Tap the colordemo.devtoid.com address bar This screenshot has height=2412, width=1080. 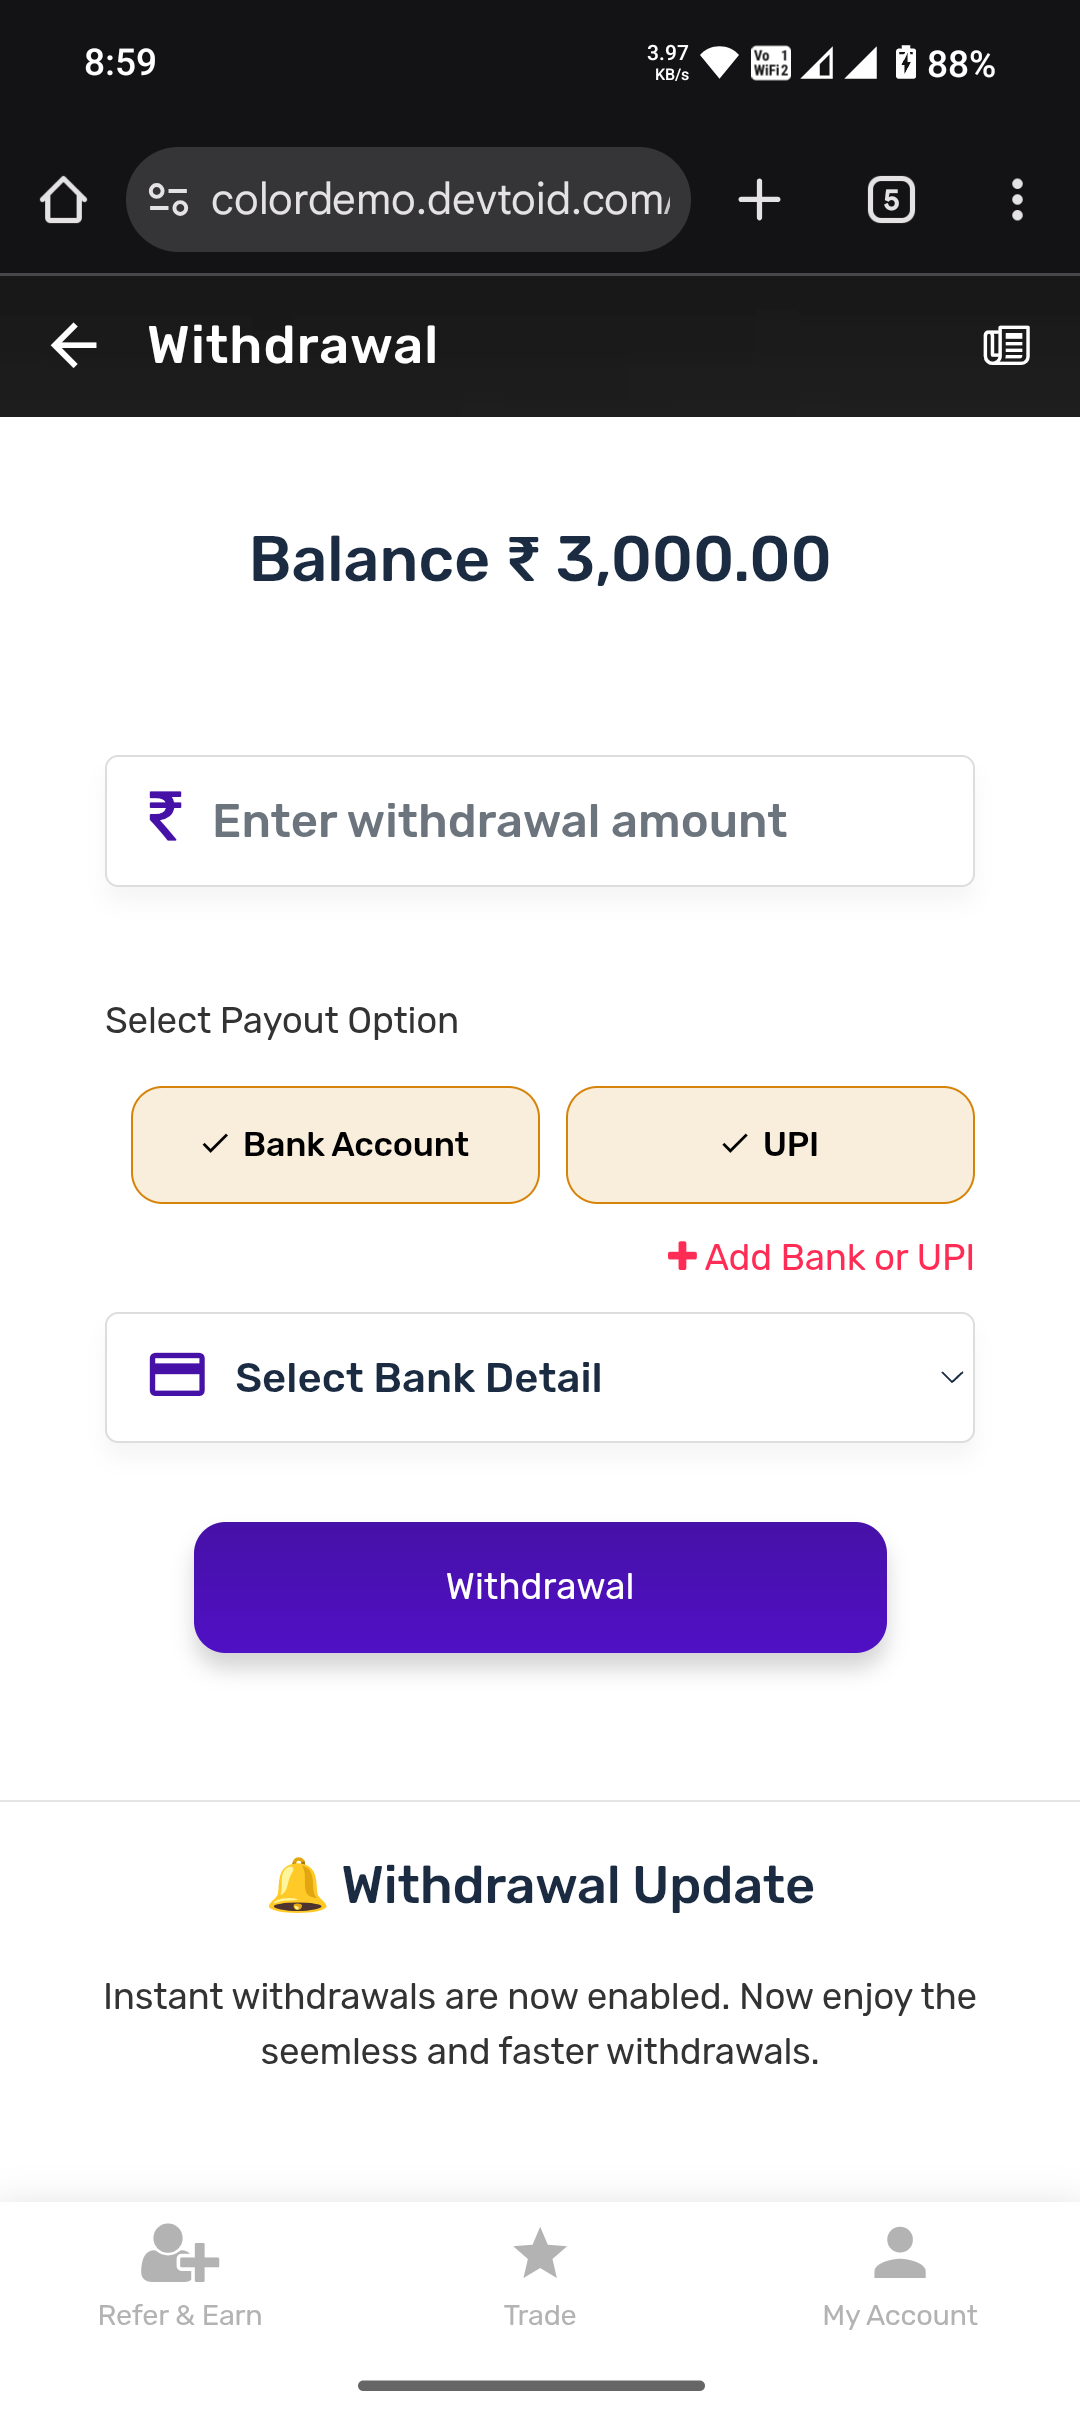click(x=440, y=200)
